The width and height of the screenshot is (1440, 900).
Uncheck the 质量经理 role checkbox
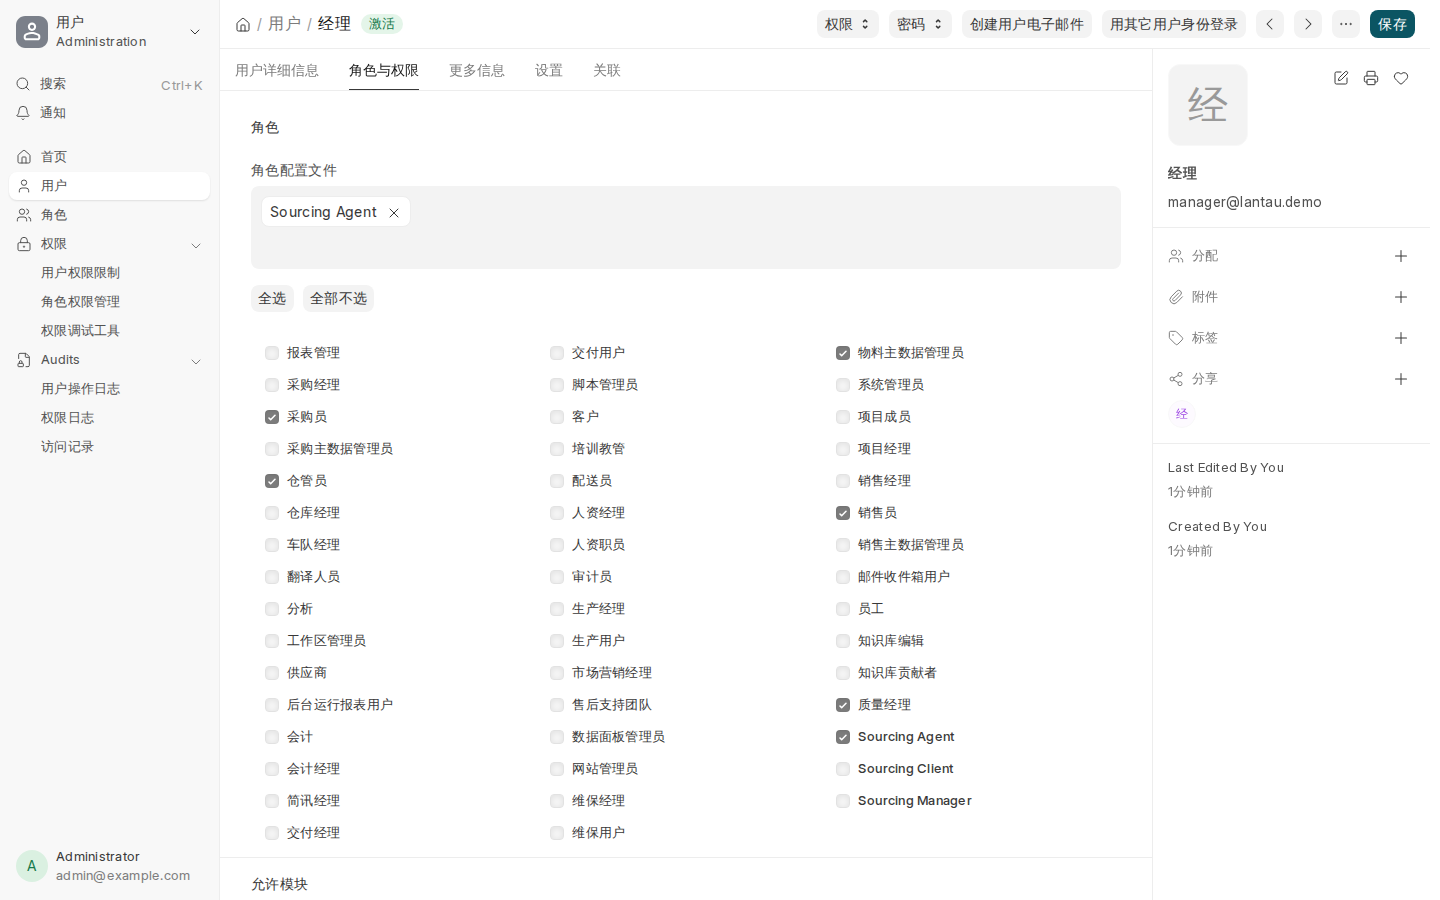[x=843, y=705]
